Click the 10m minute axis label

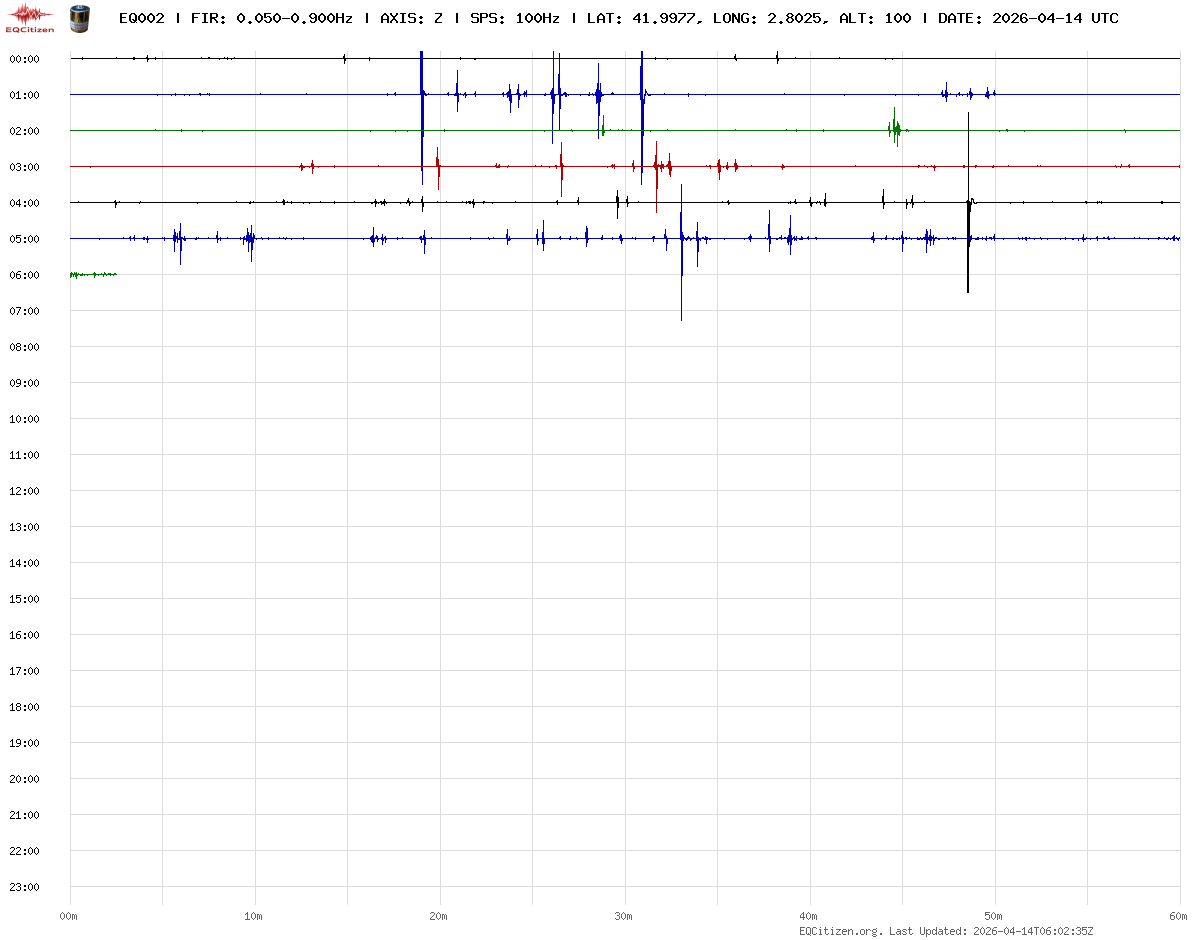pos(254,916)
